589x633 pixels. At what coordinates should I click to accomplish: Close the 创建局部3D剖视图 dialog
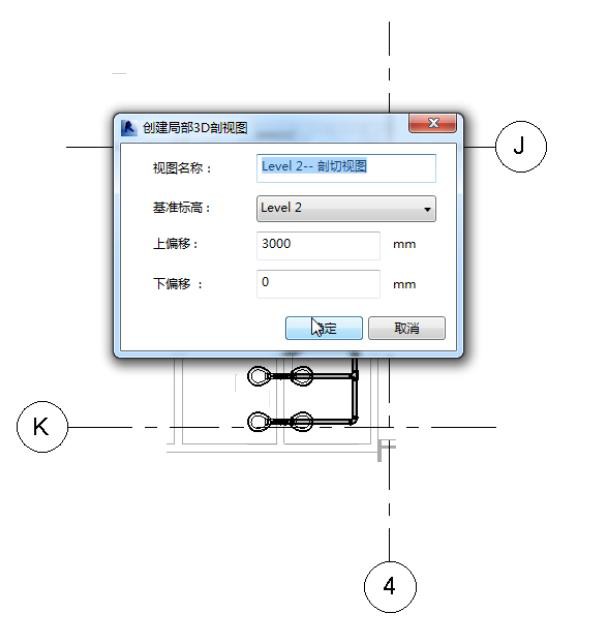click(x=433, y=123)
